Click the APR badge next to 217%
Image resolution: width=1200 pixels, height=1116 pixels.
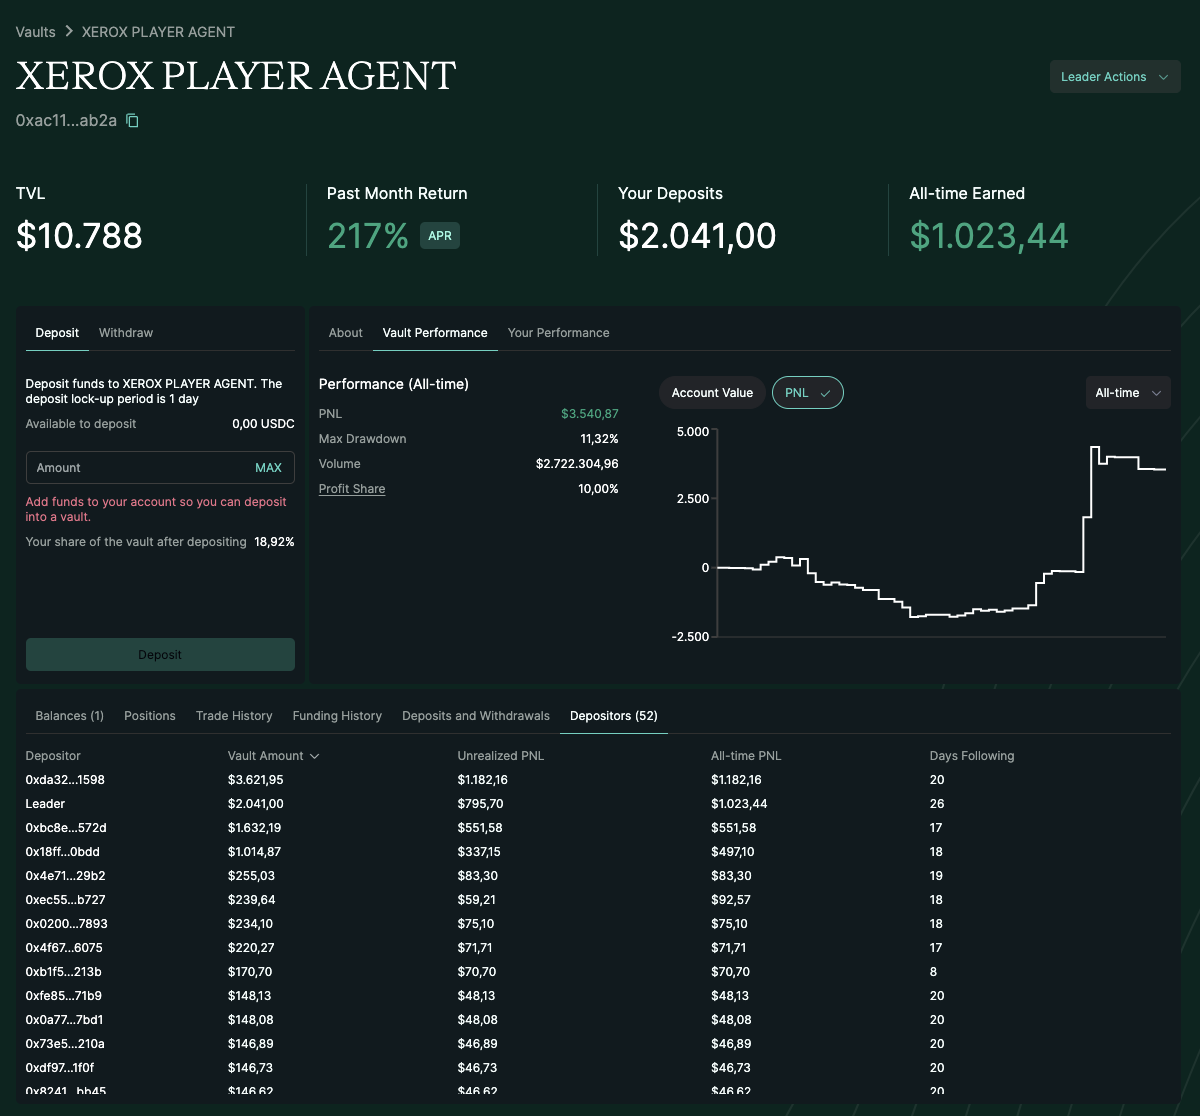tap(440, 236)
